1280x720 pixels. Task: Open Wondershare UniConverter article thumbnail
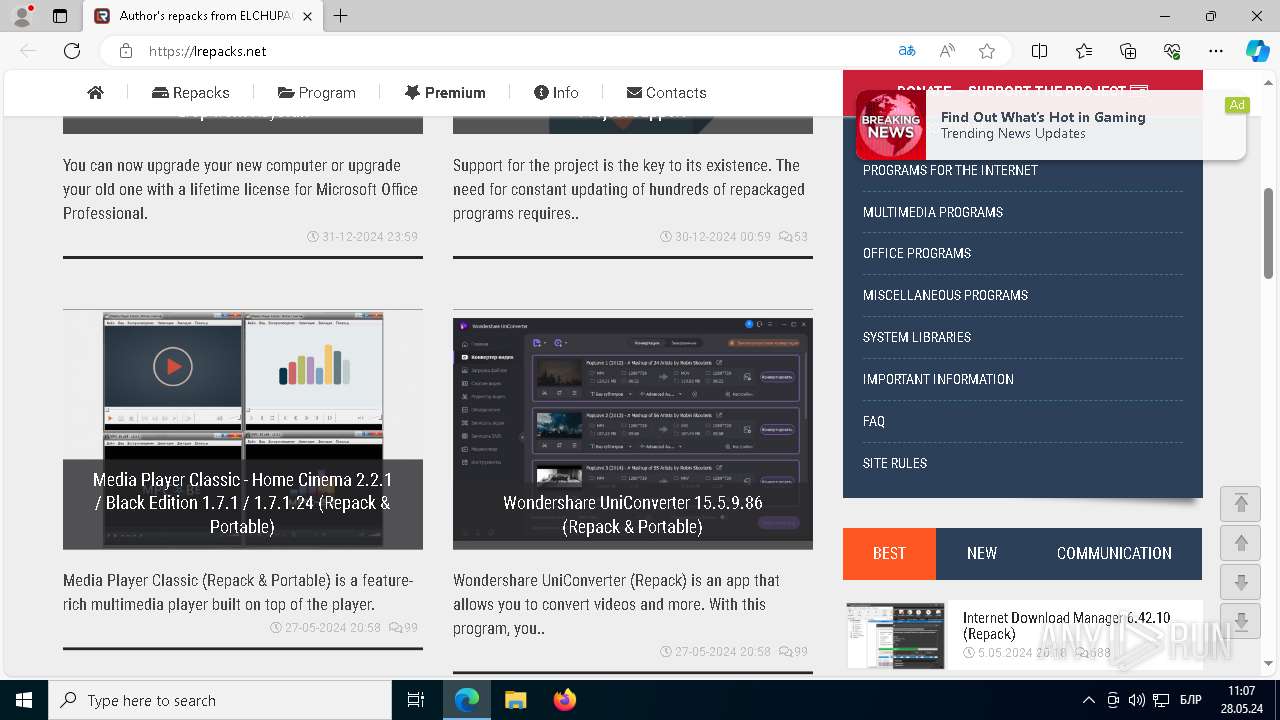click(x=633, y=429)
